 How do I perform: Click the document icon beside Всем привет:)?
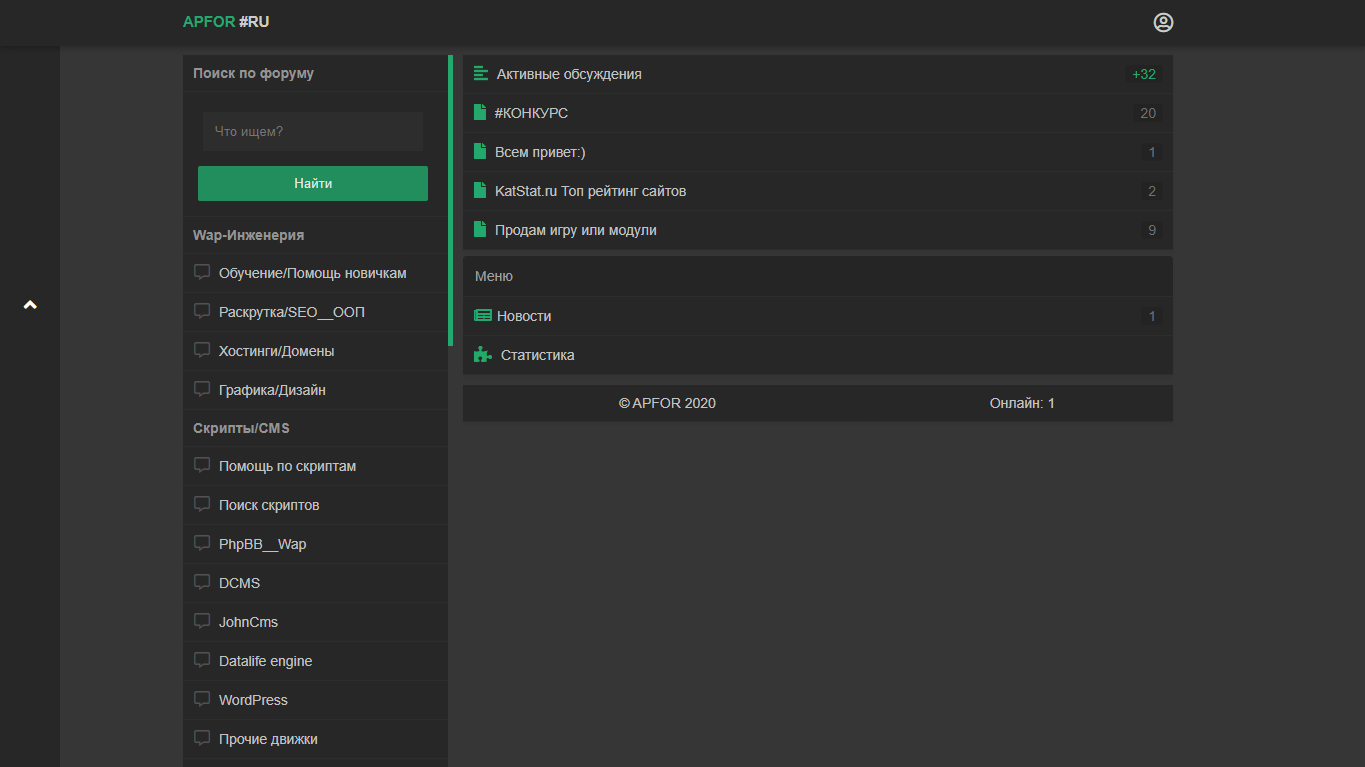[480, 151]
